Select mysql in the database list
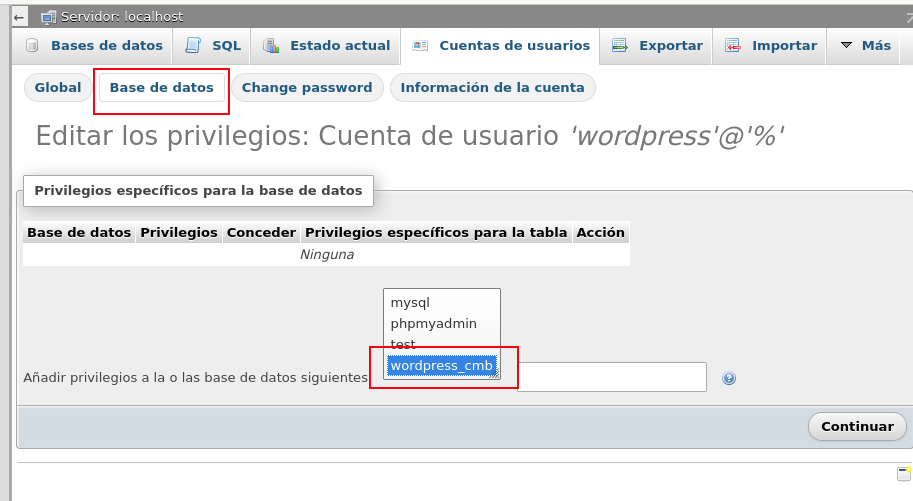The height and width of the screenshot is (501, 913). (410, 302)
